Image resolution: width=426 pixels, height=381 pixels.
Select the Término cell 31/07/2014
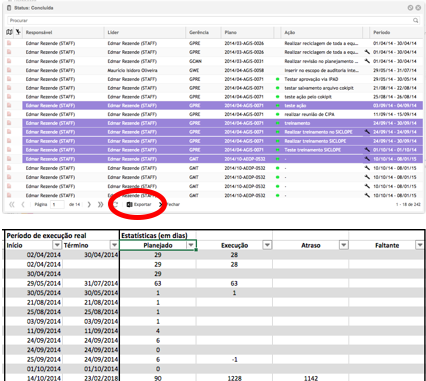pyautogui.click(x=91, y=283)
